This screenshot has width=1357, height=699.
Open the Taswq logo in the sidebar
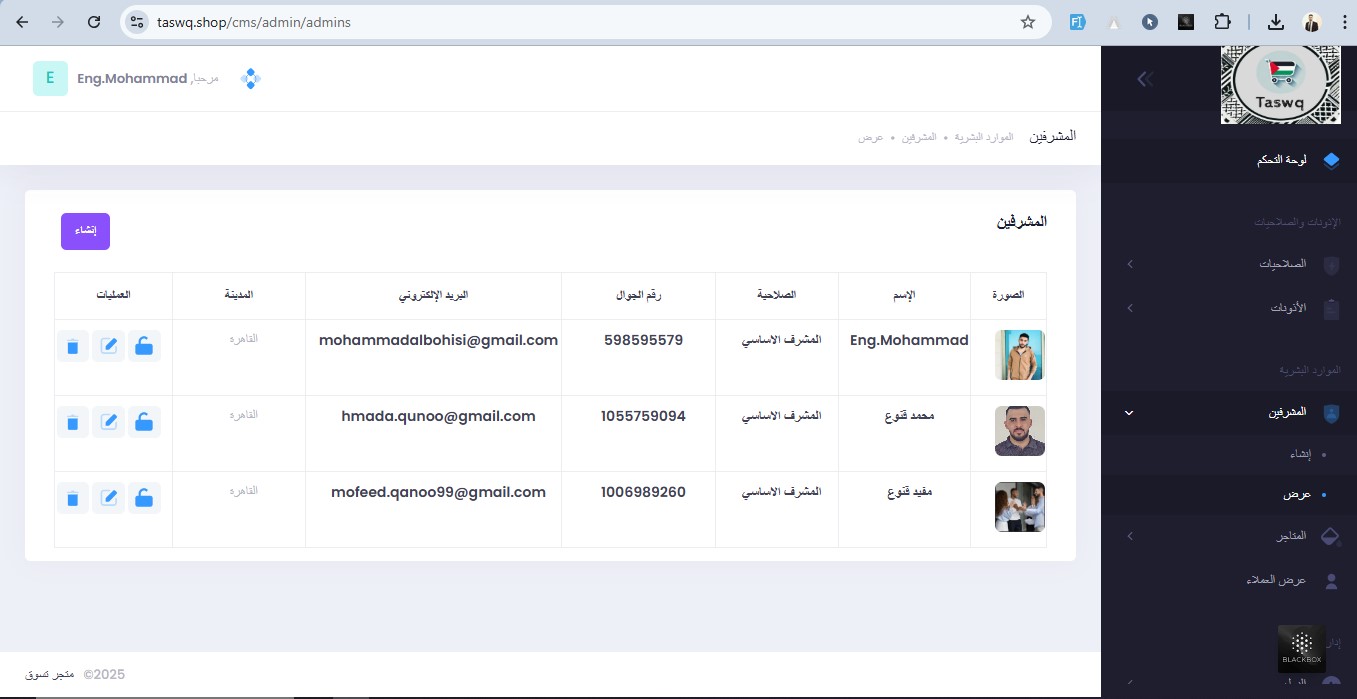click(x=1280, y=85)
